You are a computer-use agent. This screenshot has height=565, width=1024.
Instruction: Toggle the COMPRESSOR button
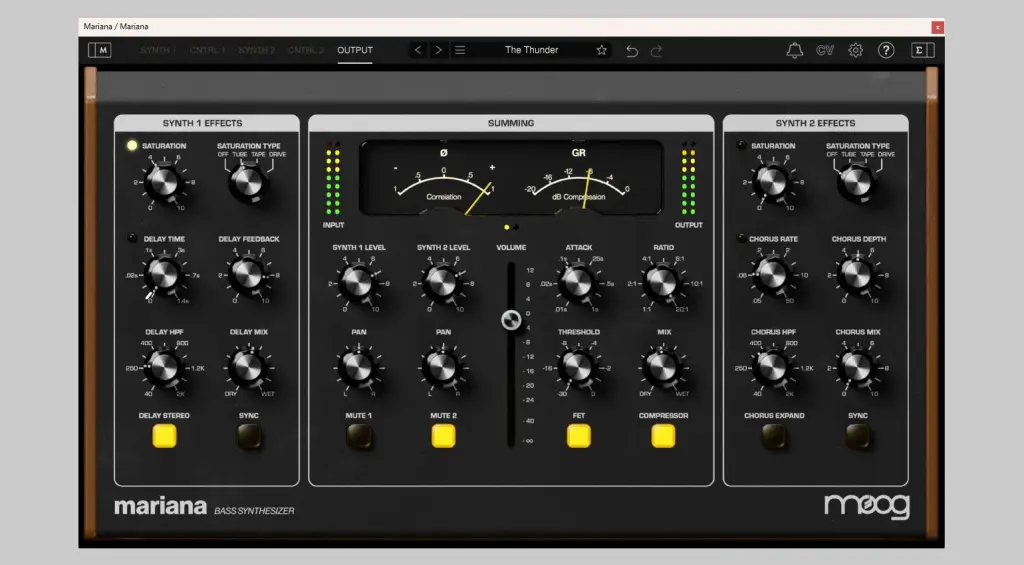(x=663, y=436)
